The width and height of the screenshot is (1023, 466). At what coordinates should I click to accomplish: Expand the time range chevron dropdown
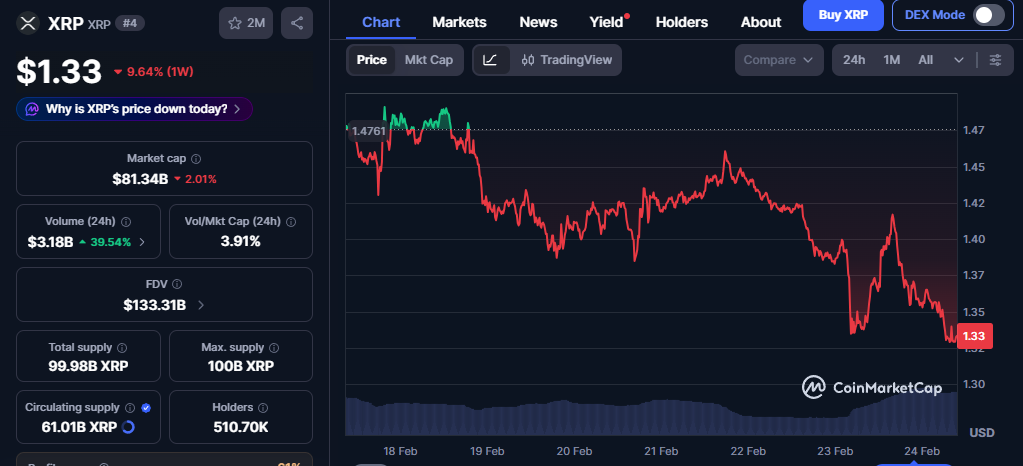959,60
